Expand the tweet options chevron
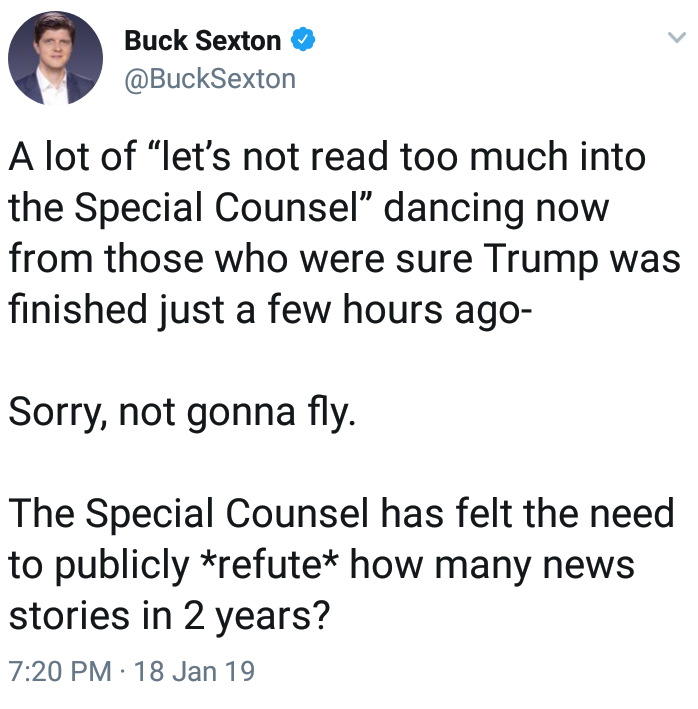Viewport: 698px width, 709px height. (x=677, y=37)
